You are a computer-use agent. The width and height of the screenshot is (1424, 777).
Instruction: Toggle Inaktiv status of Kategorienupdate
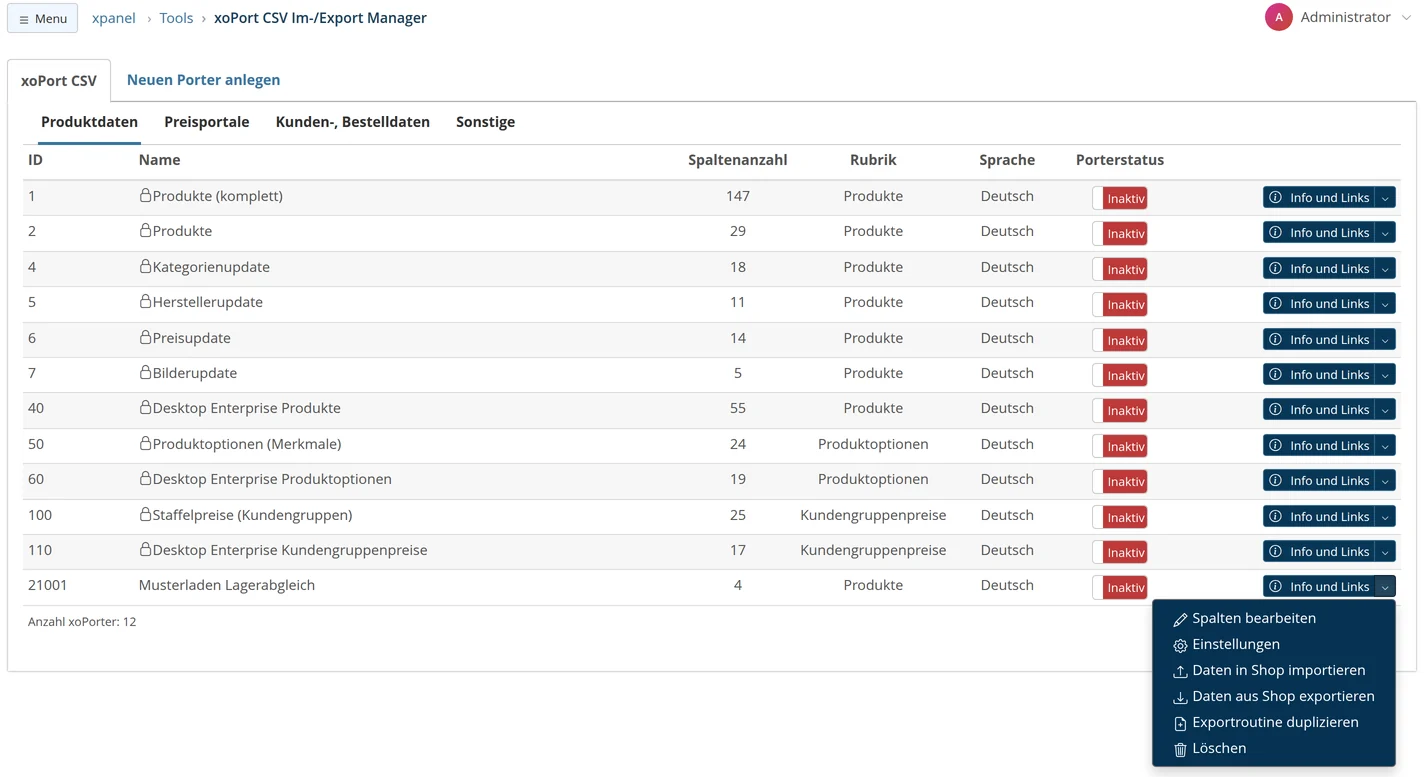coord(1120,269)
